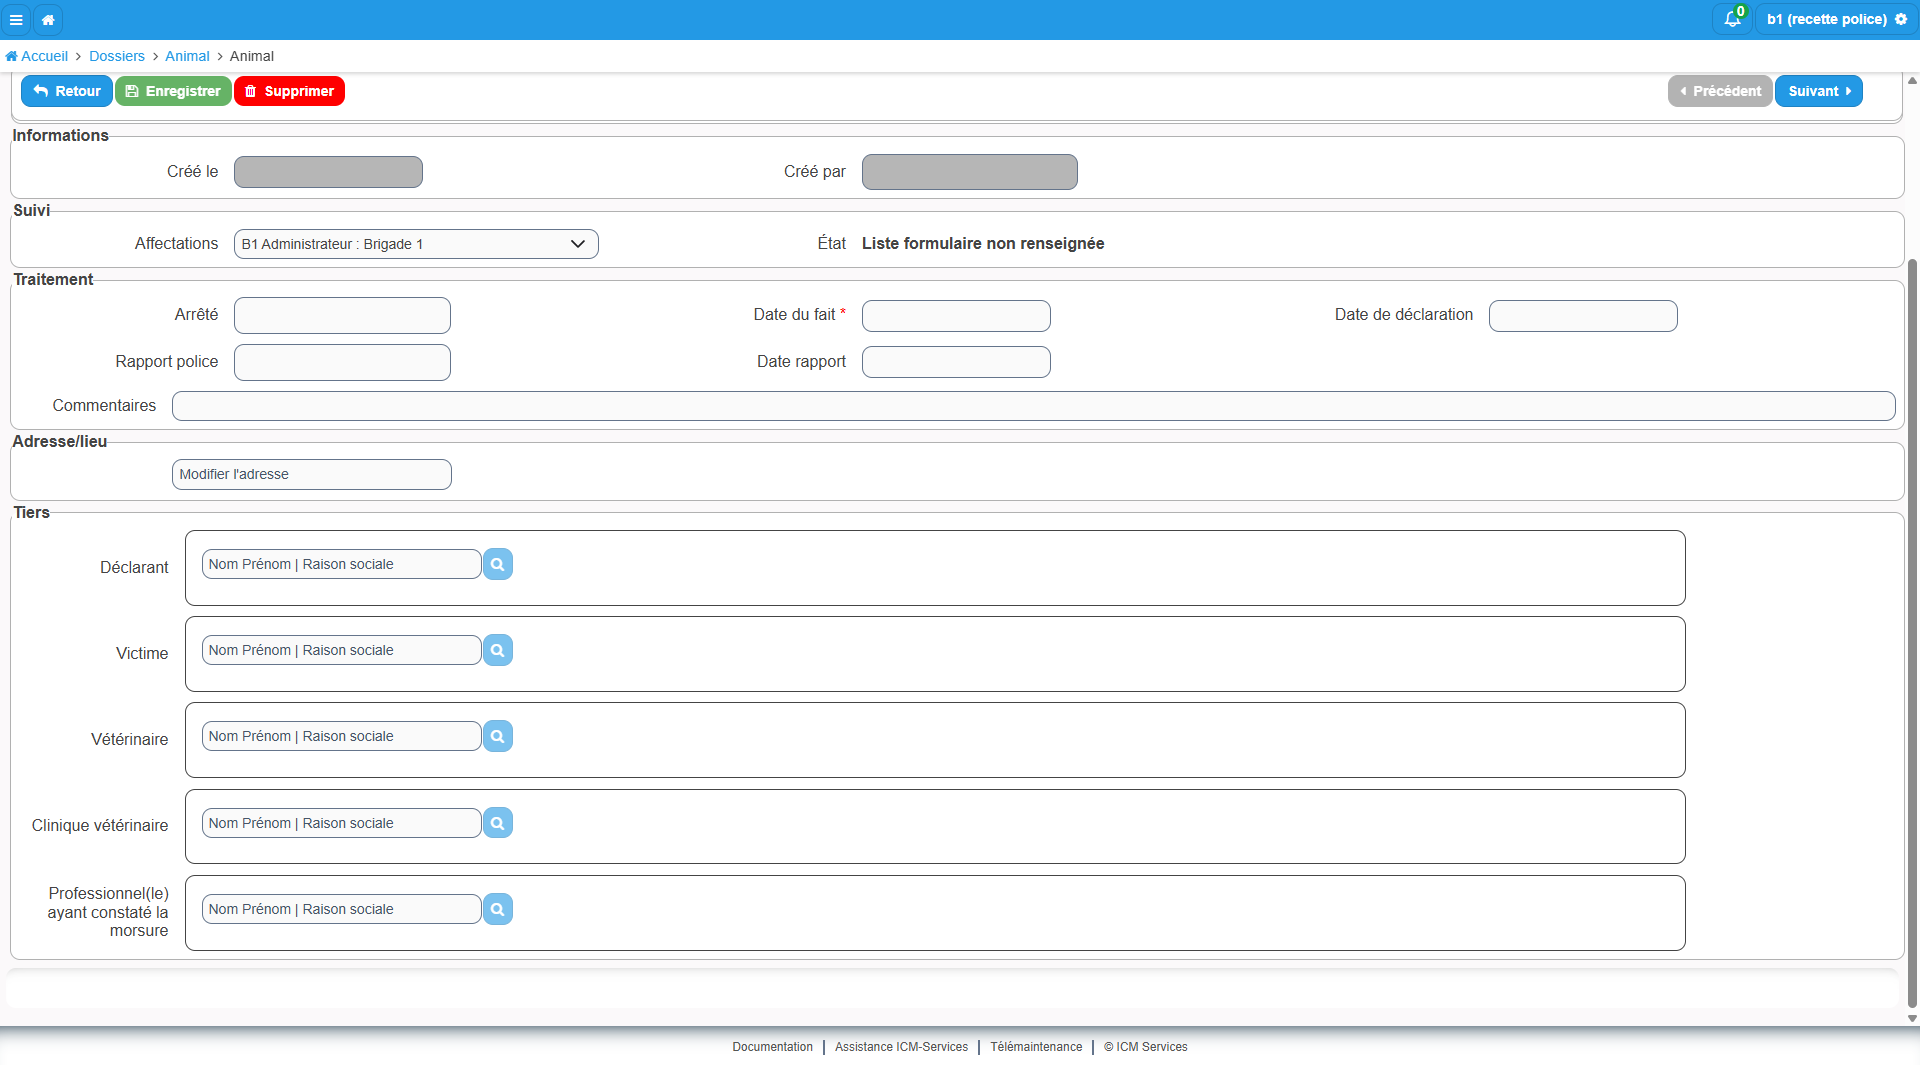The height and width of the screenshot is (1080, 1920).
Task: Click the Clinique vétérinaire name input
Action: [x=342, y=823]
